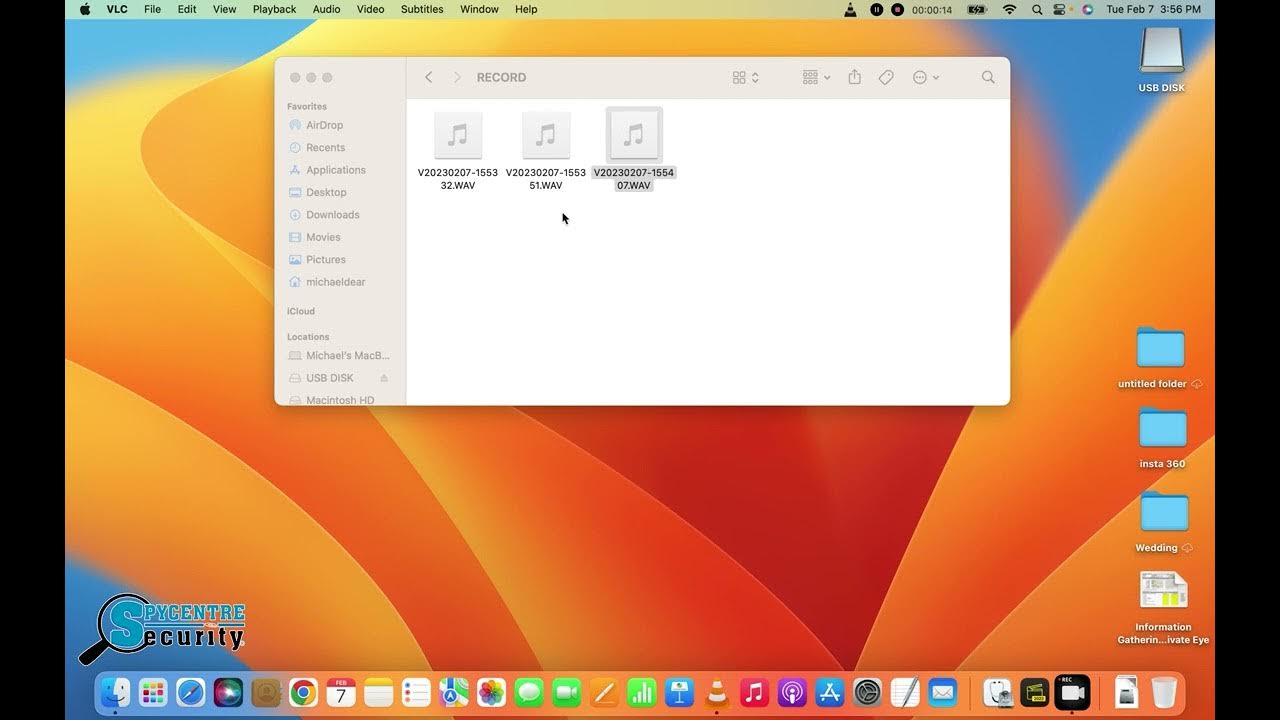The image size is (1280, 720).
Task: Select Information Gathering document on desktop
Action: pos(1163,608)
